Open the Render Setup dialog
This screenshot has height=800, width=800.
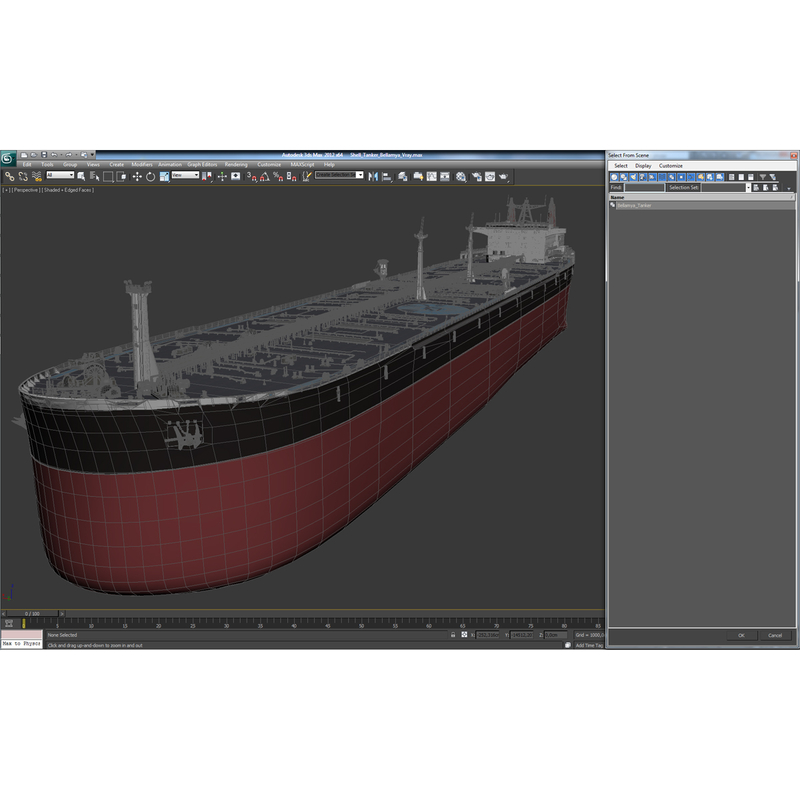477,177
